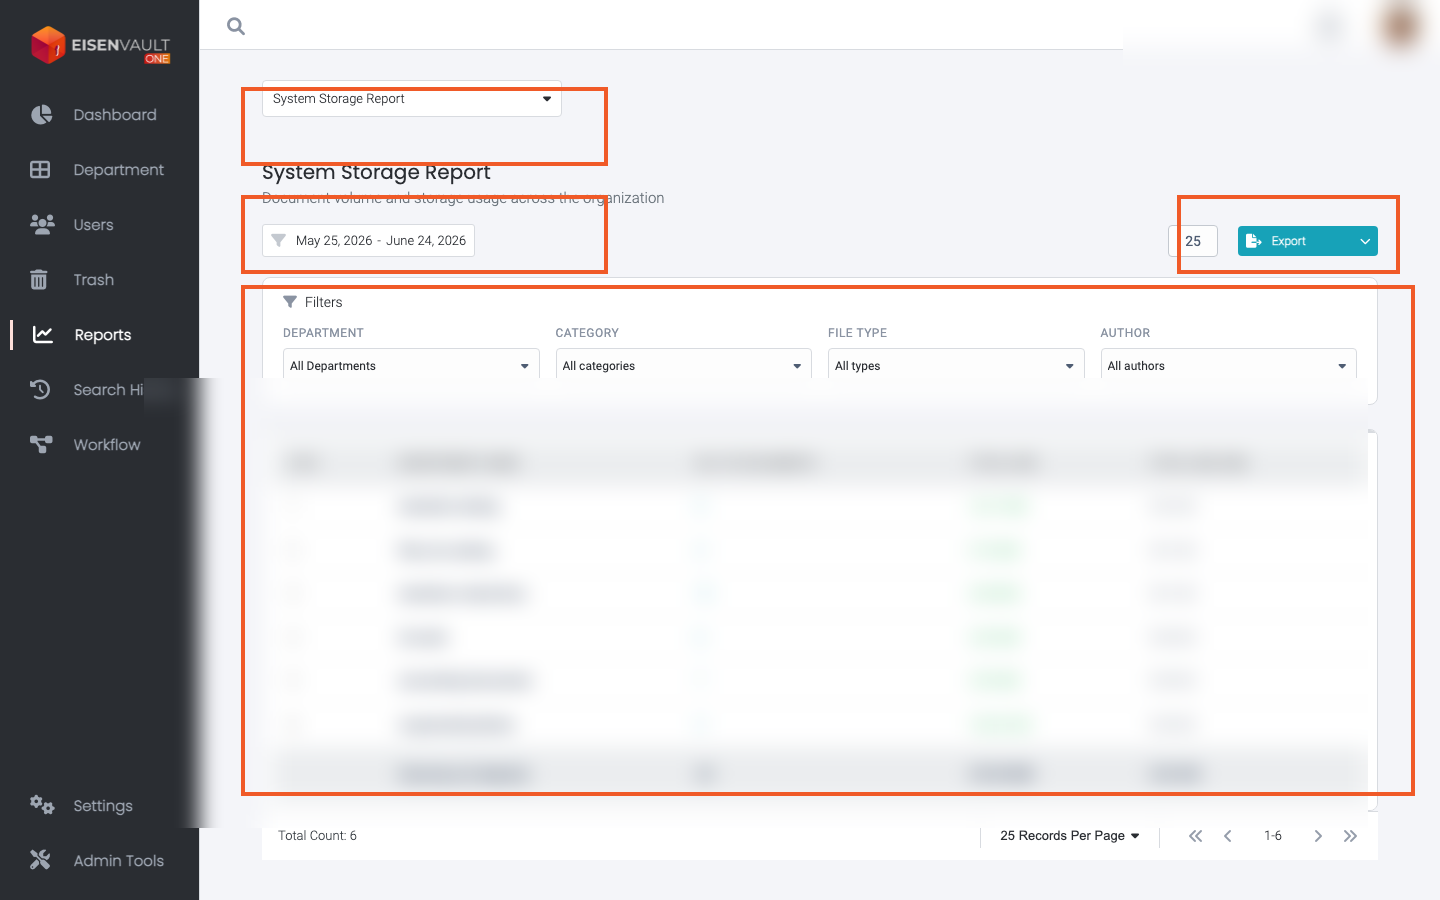1440x900 pixels.
Task: Click the search magnifier icon
Action: click(x=236, y=26)
